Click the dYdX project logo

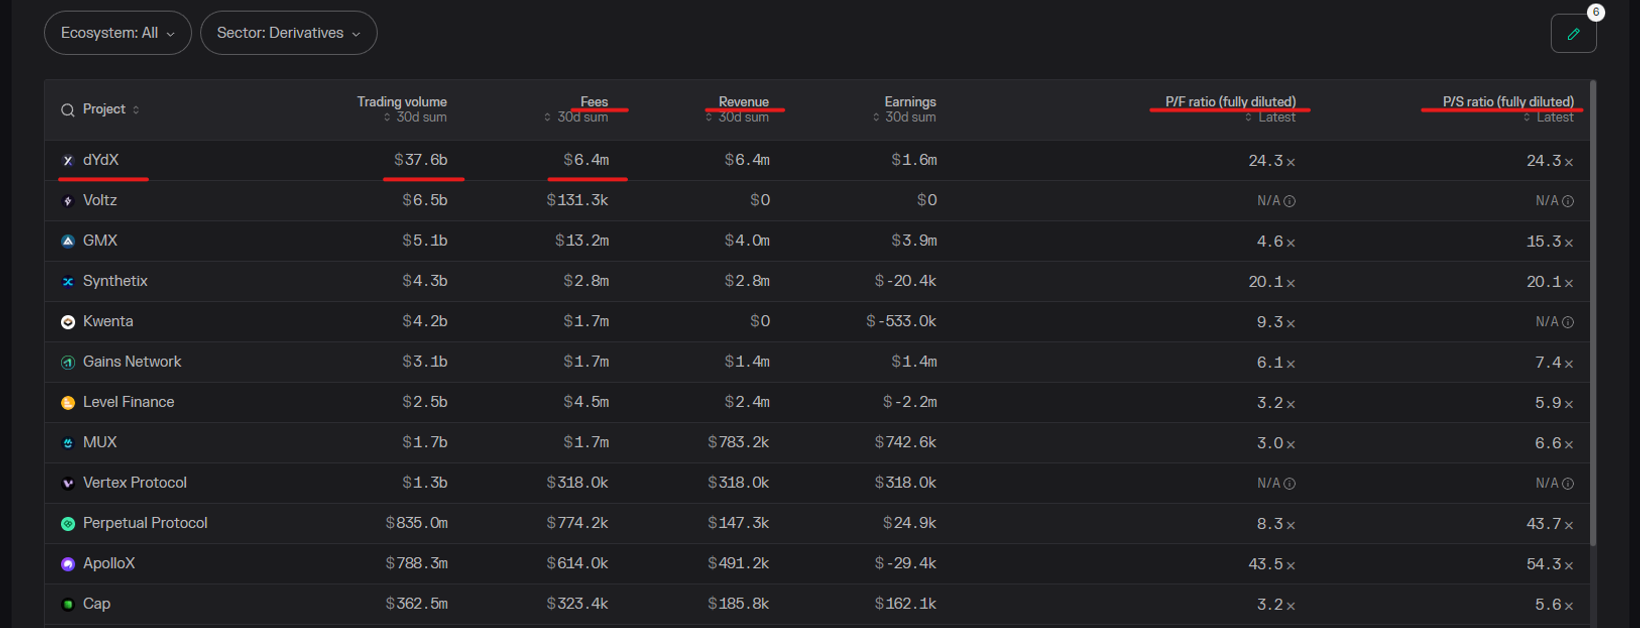[x=68, y=161]
